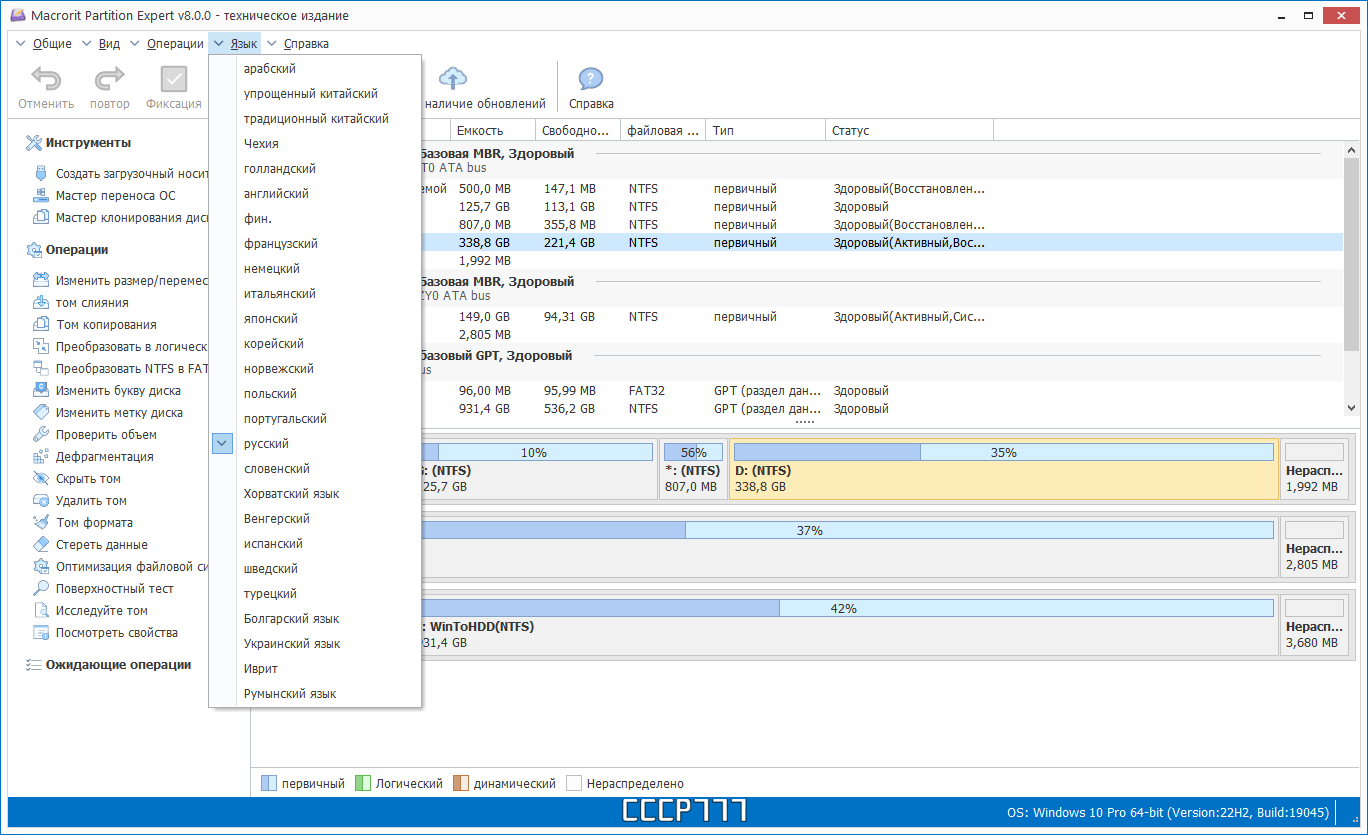Click Мастер переноса ОС link
The width and height of the screenshot is (1368, 835).
click(115, 196)
